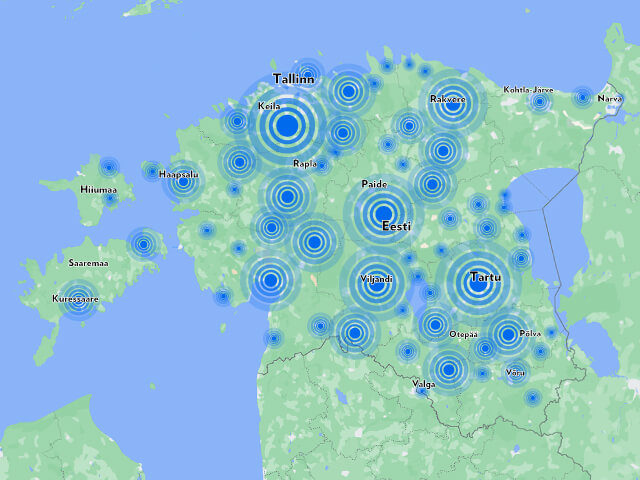Select the Keila town label

pos(269,106)
